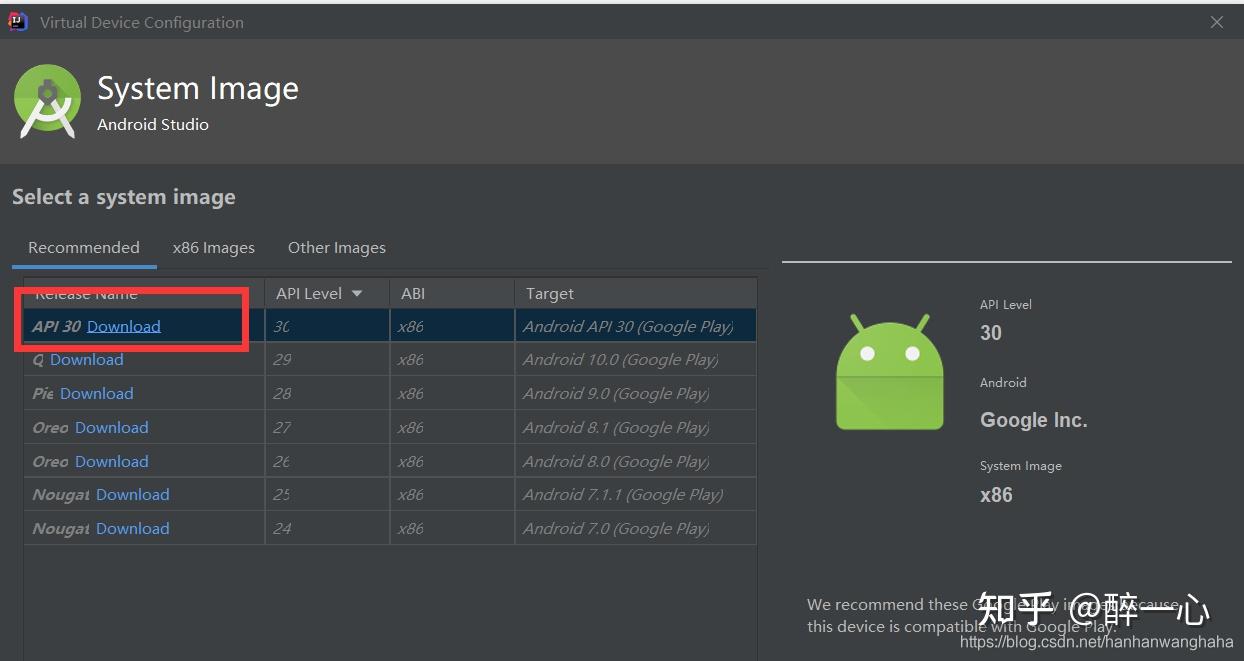1244x661 pixels.
Task: Switch to the Other Images tab
Action: coord(336,248)
